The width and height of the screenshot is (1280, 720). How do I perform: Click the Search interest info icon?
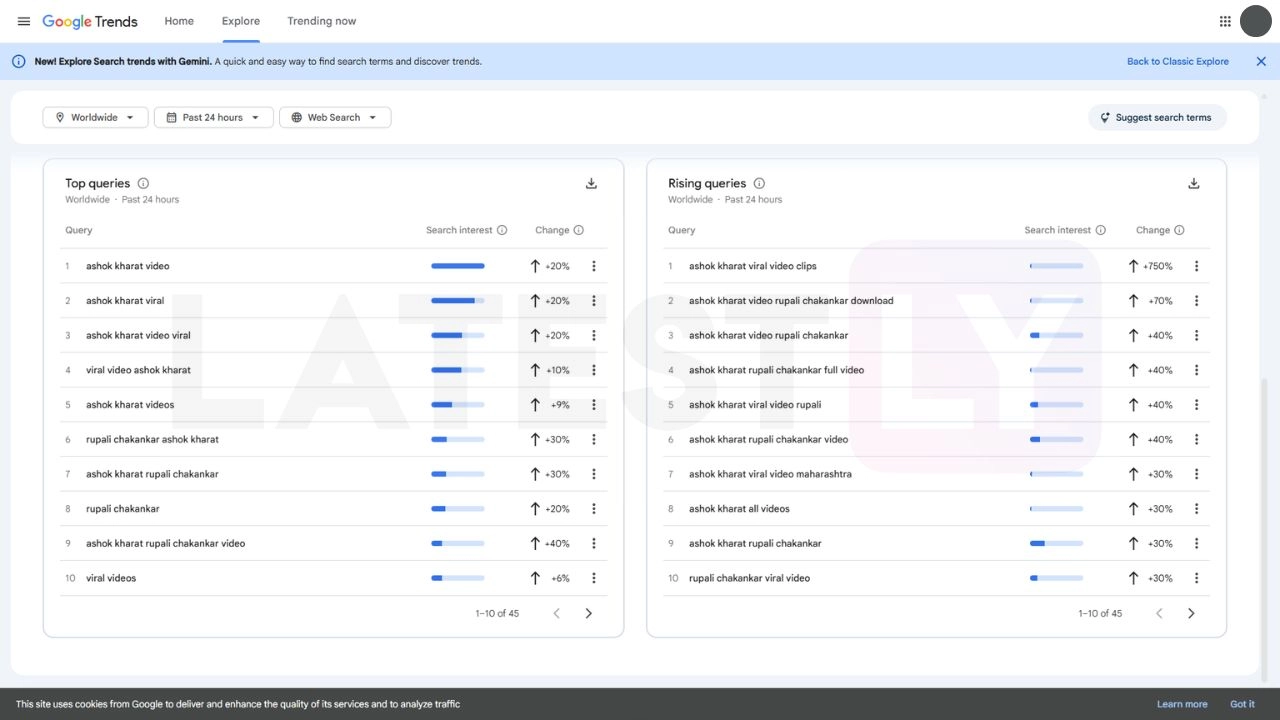[502, 230]
